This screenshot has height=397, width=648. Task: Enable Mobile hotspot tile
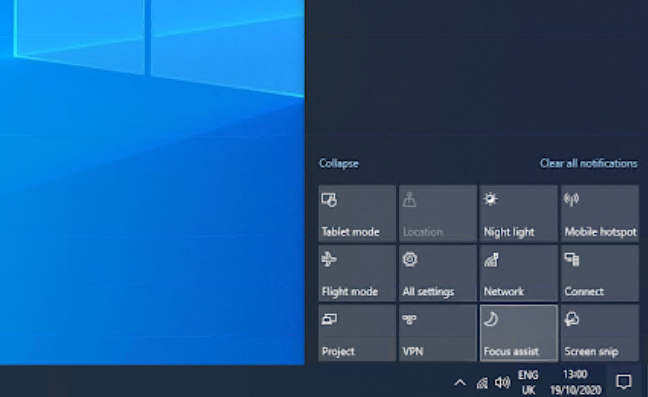pos(600,214)
